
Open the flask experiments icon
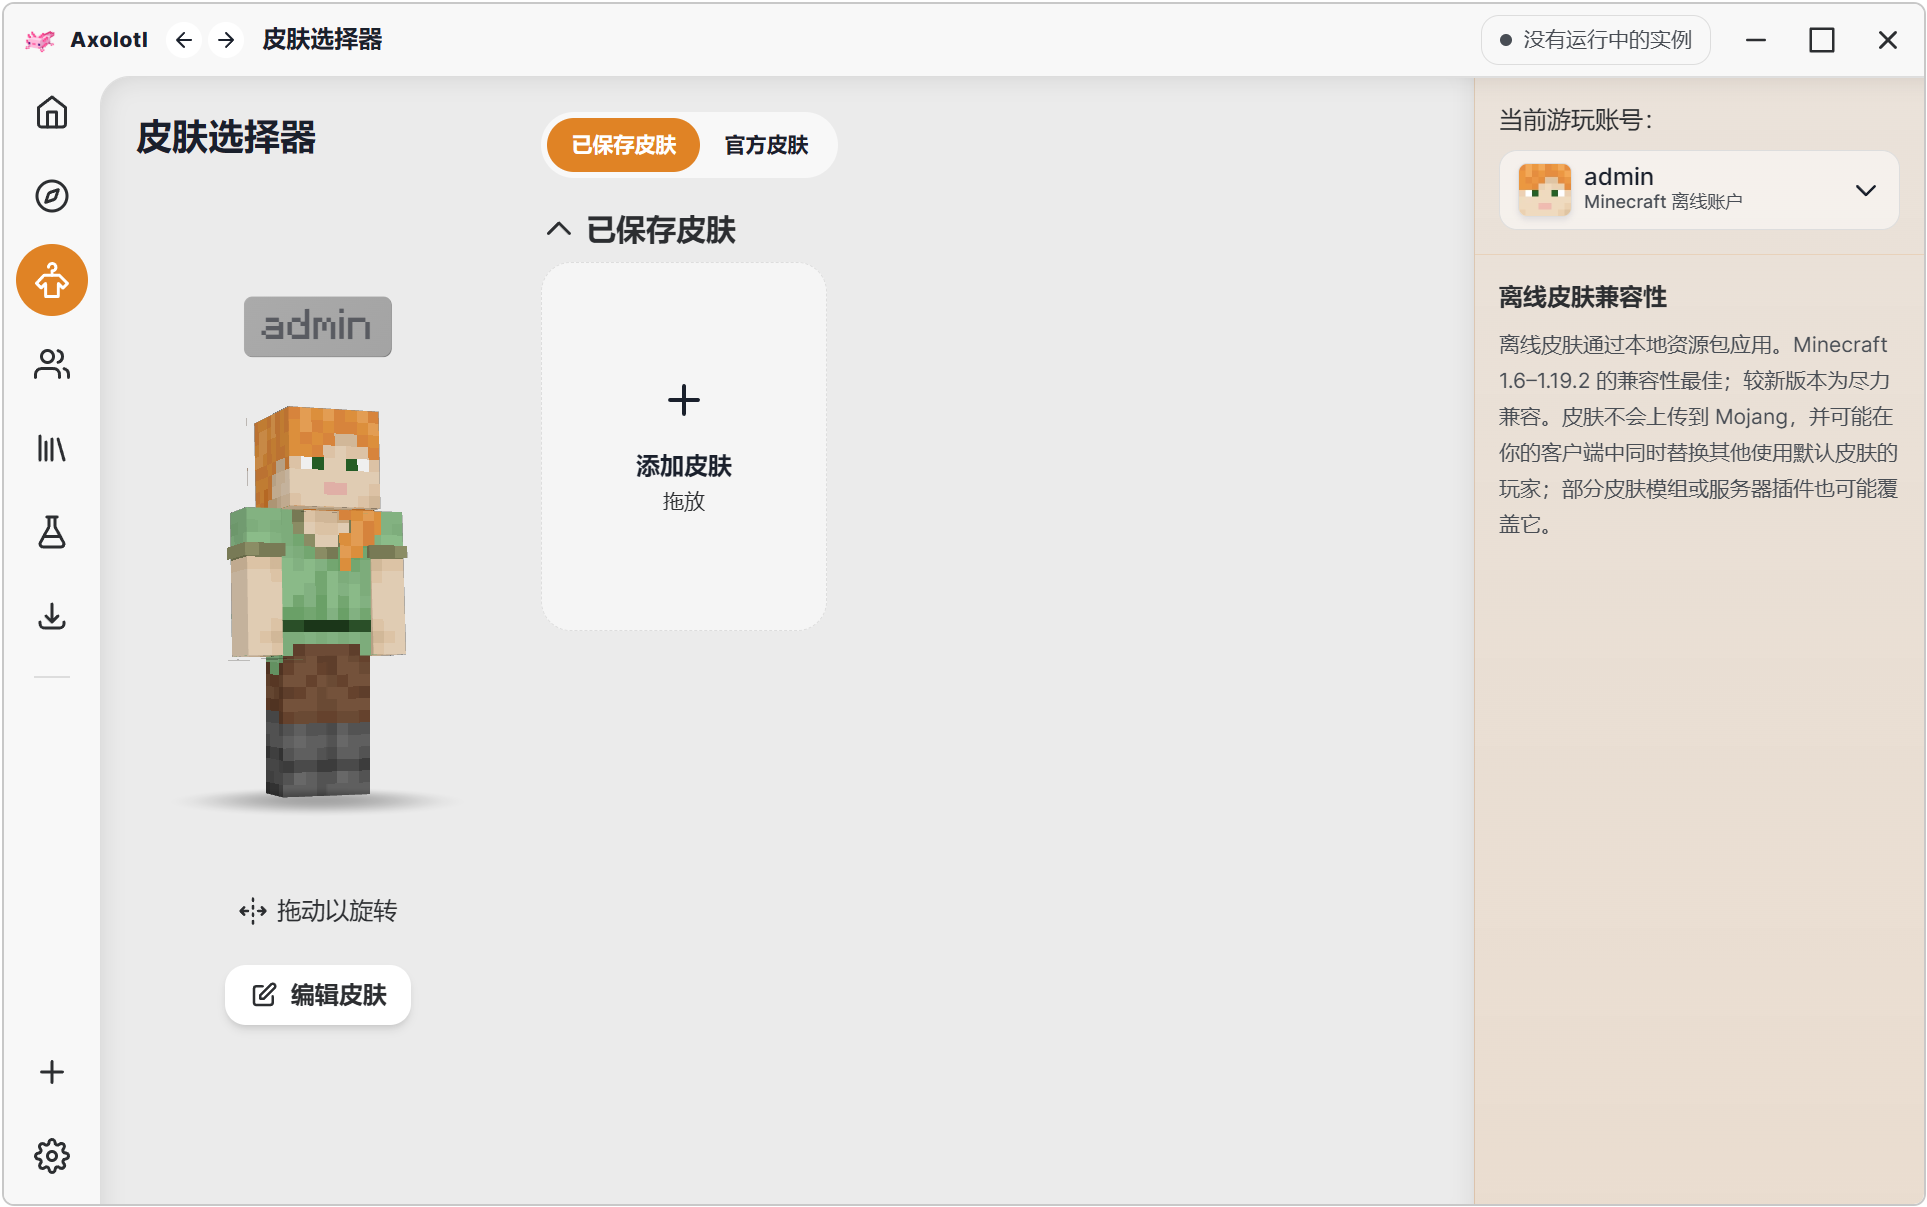tap(52, 532)
